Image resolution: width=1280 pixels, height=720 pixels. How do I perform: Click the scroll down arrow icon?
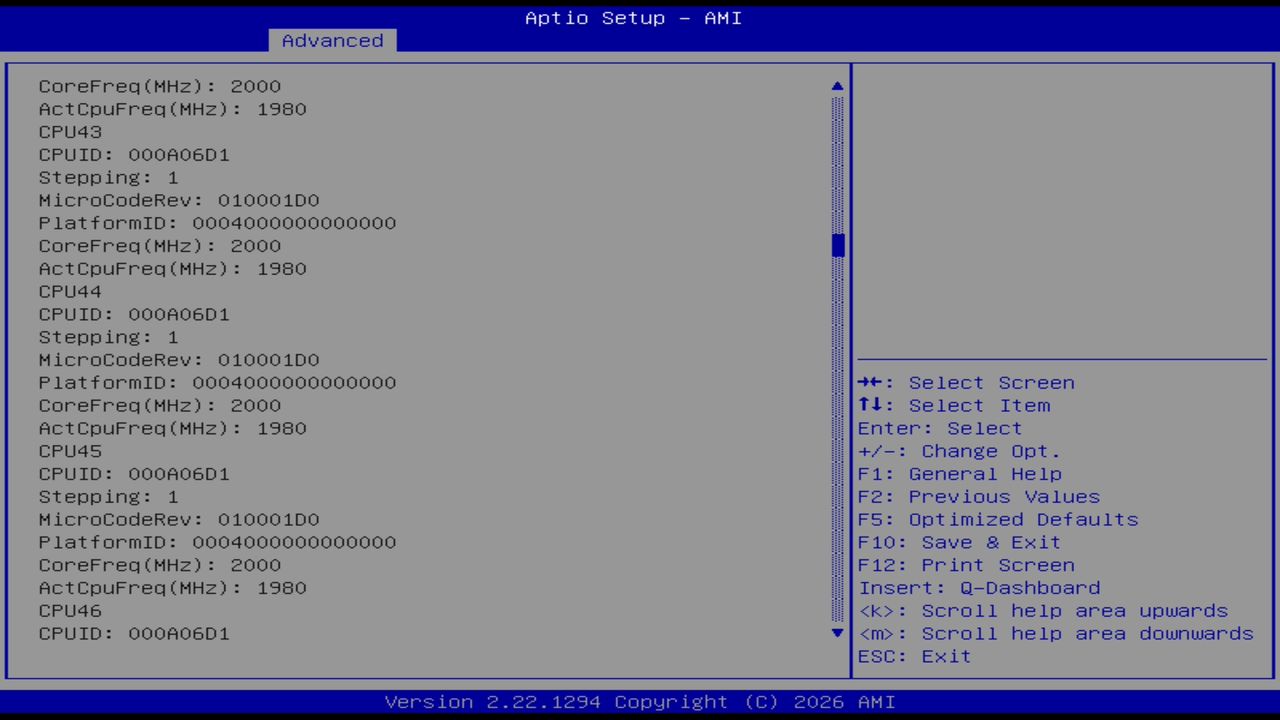click(x=837, y=633)
